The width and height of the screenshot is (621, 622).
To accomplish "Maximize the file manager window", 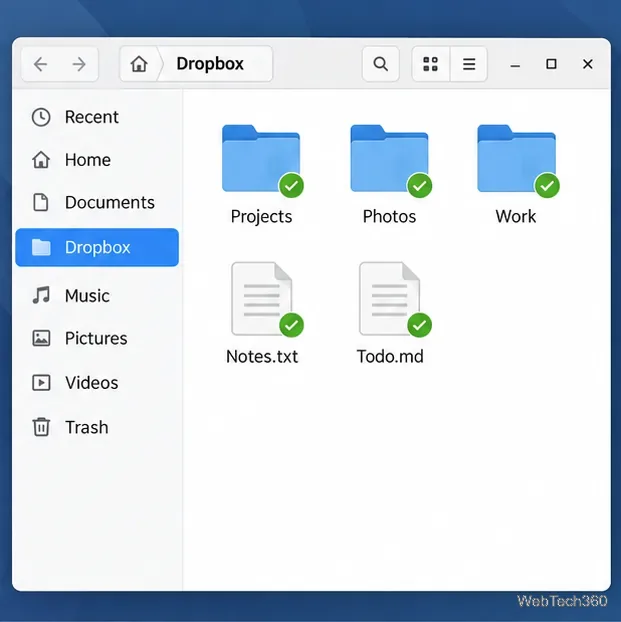I will 551,64.
